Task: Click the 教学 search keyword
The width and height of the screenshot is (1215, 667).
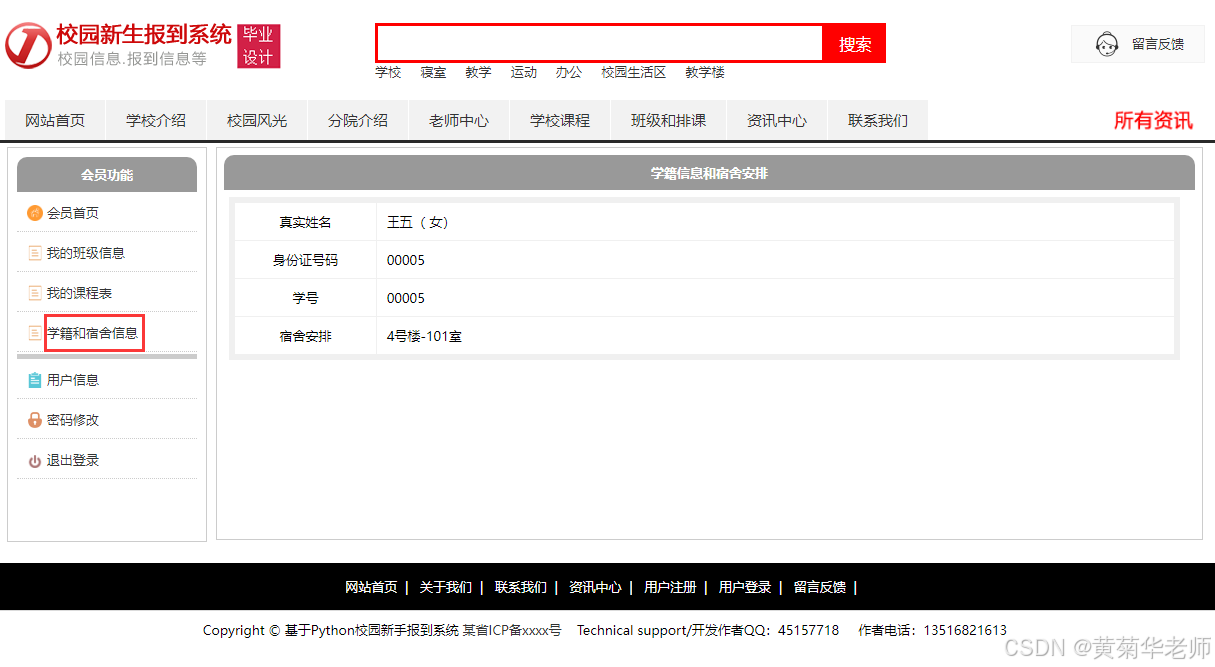Action: [x=478, y=72]
